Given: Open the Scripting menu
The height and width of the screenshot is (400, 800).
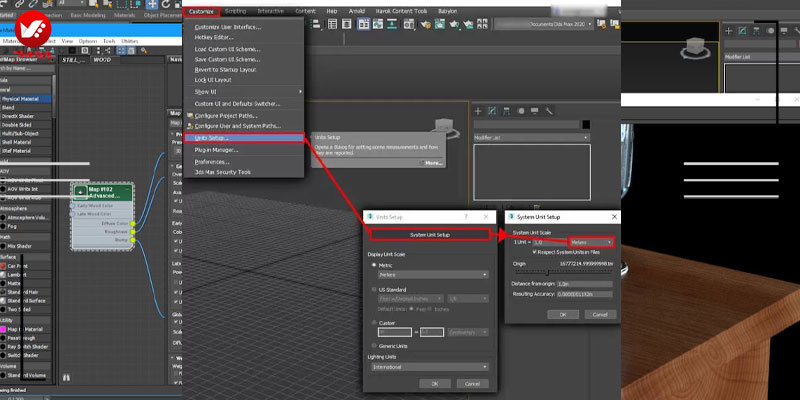Looking at the screenshot, I should tap(235, 11).
